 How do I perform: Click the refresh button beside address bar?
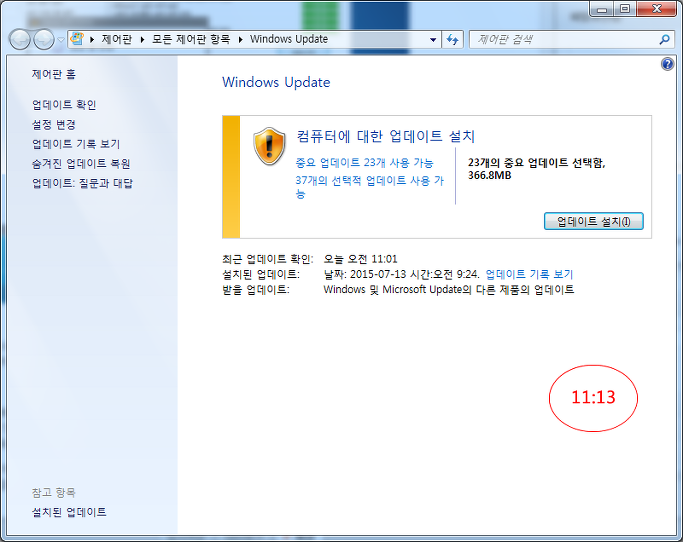click(x=453, y=40)
